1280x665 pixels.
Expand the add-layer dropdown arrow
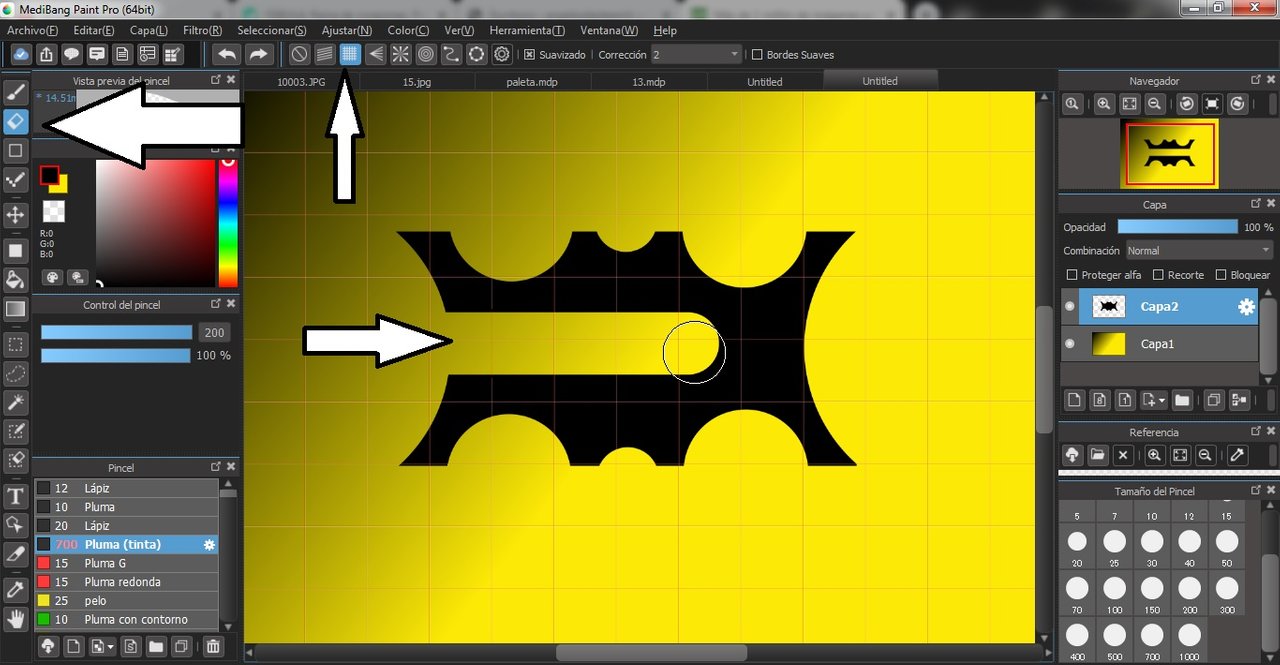pyautogui.click(x=1161, y=401)
